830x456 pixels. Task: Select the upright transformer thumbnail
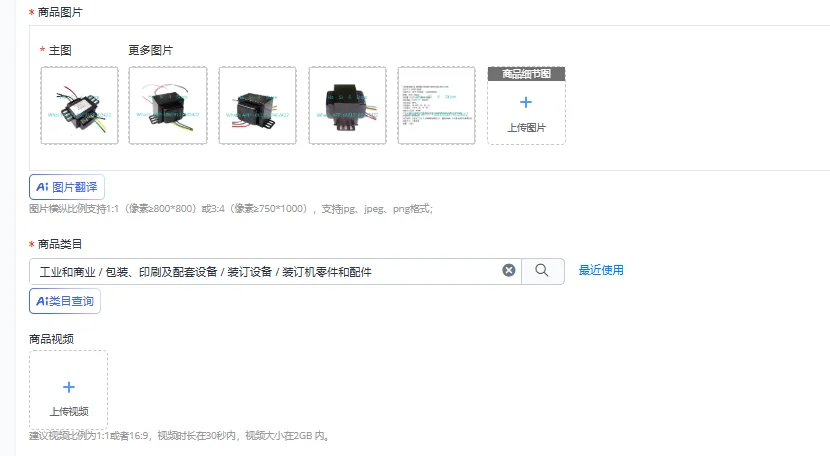[x=347, y=105]
